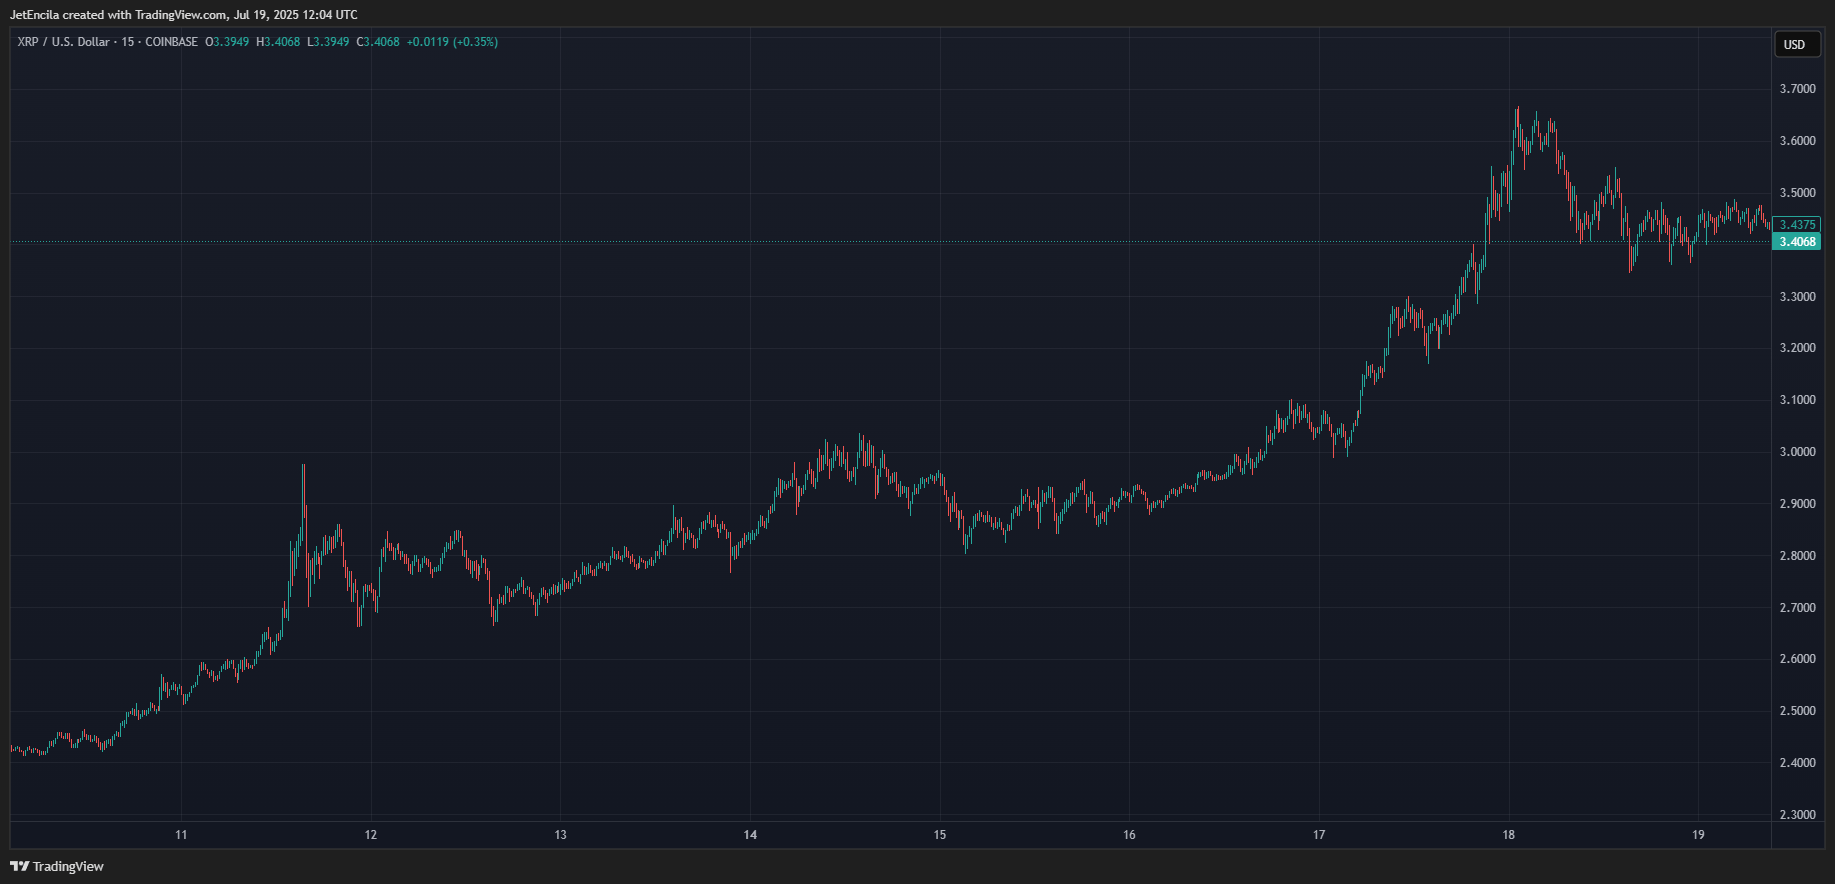Screen dimensions: 1835x884
Task: Click the H3.4068 high value in legend
Action: tap(278, 42)
